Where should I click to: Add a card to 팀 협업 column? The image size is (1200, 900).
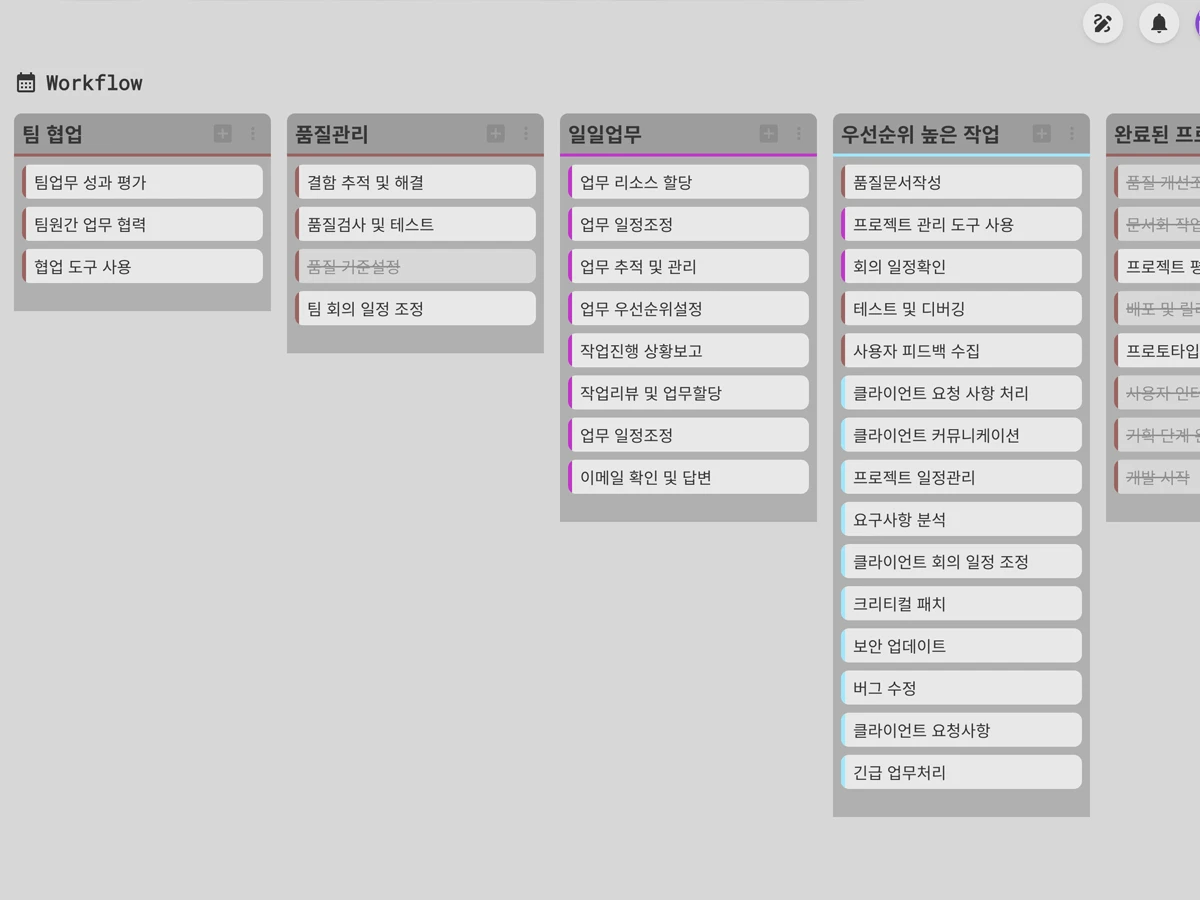222,133
